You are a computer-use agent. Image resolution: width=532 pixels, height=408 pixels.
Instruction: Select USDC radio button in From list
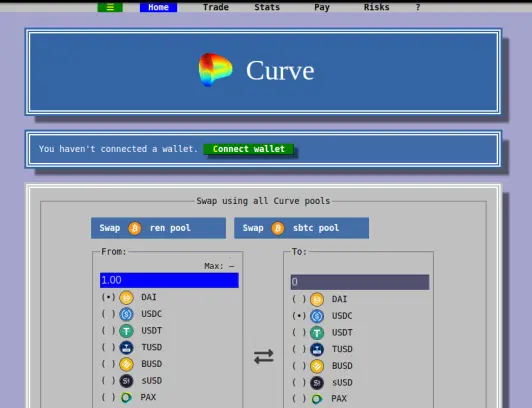point(108,314)
